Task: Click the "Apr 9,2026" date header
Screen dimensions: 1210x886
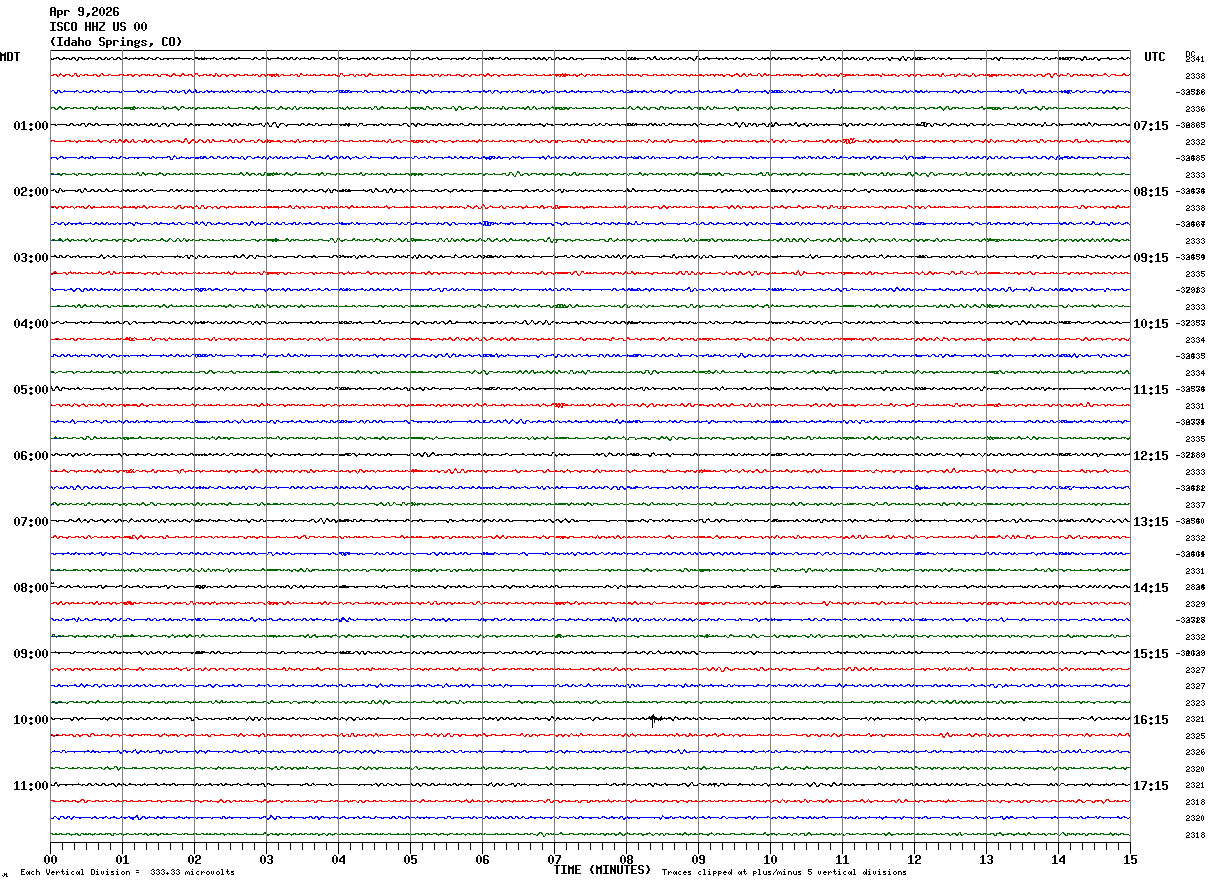Action: [x=84, y=12]
